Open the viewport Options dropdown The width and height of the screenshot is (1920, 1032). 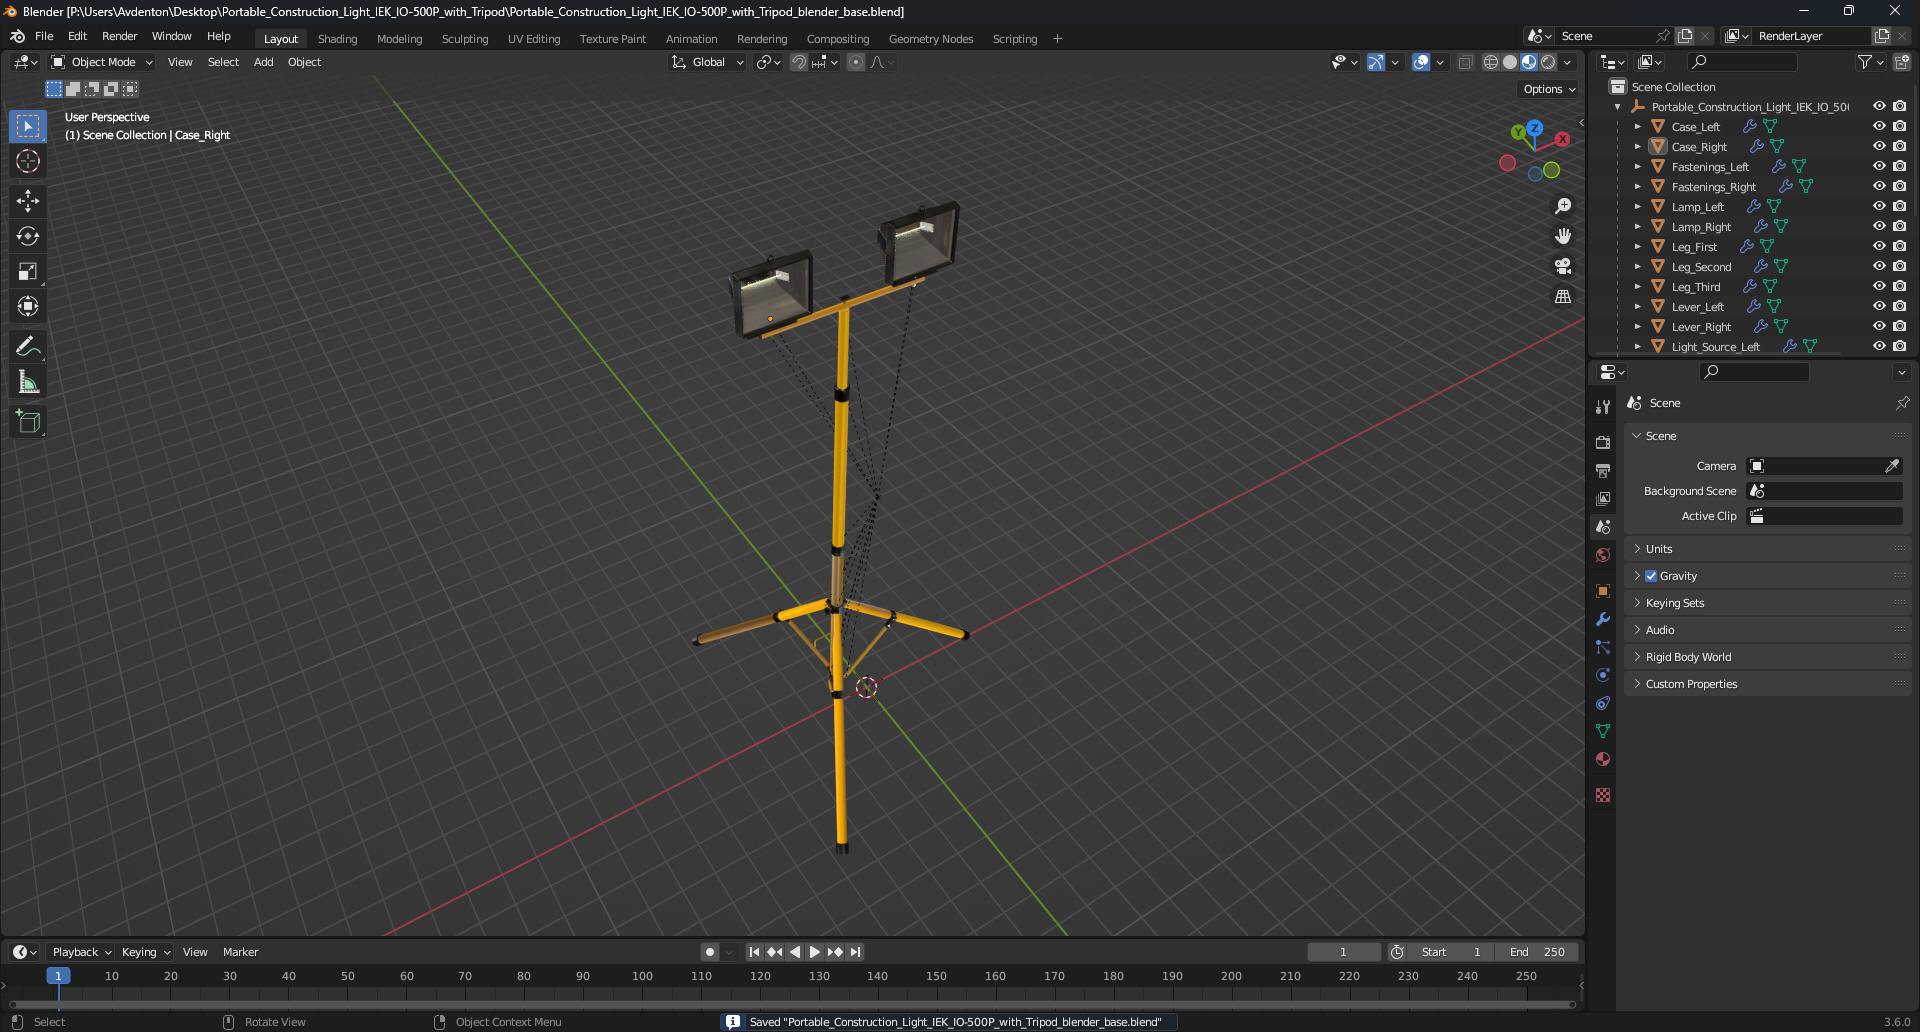(1549, 89)
